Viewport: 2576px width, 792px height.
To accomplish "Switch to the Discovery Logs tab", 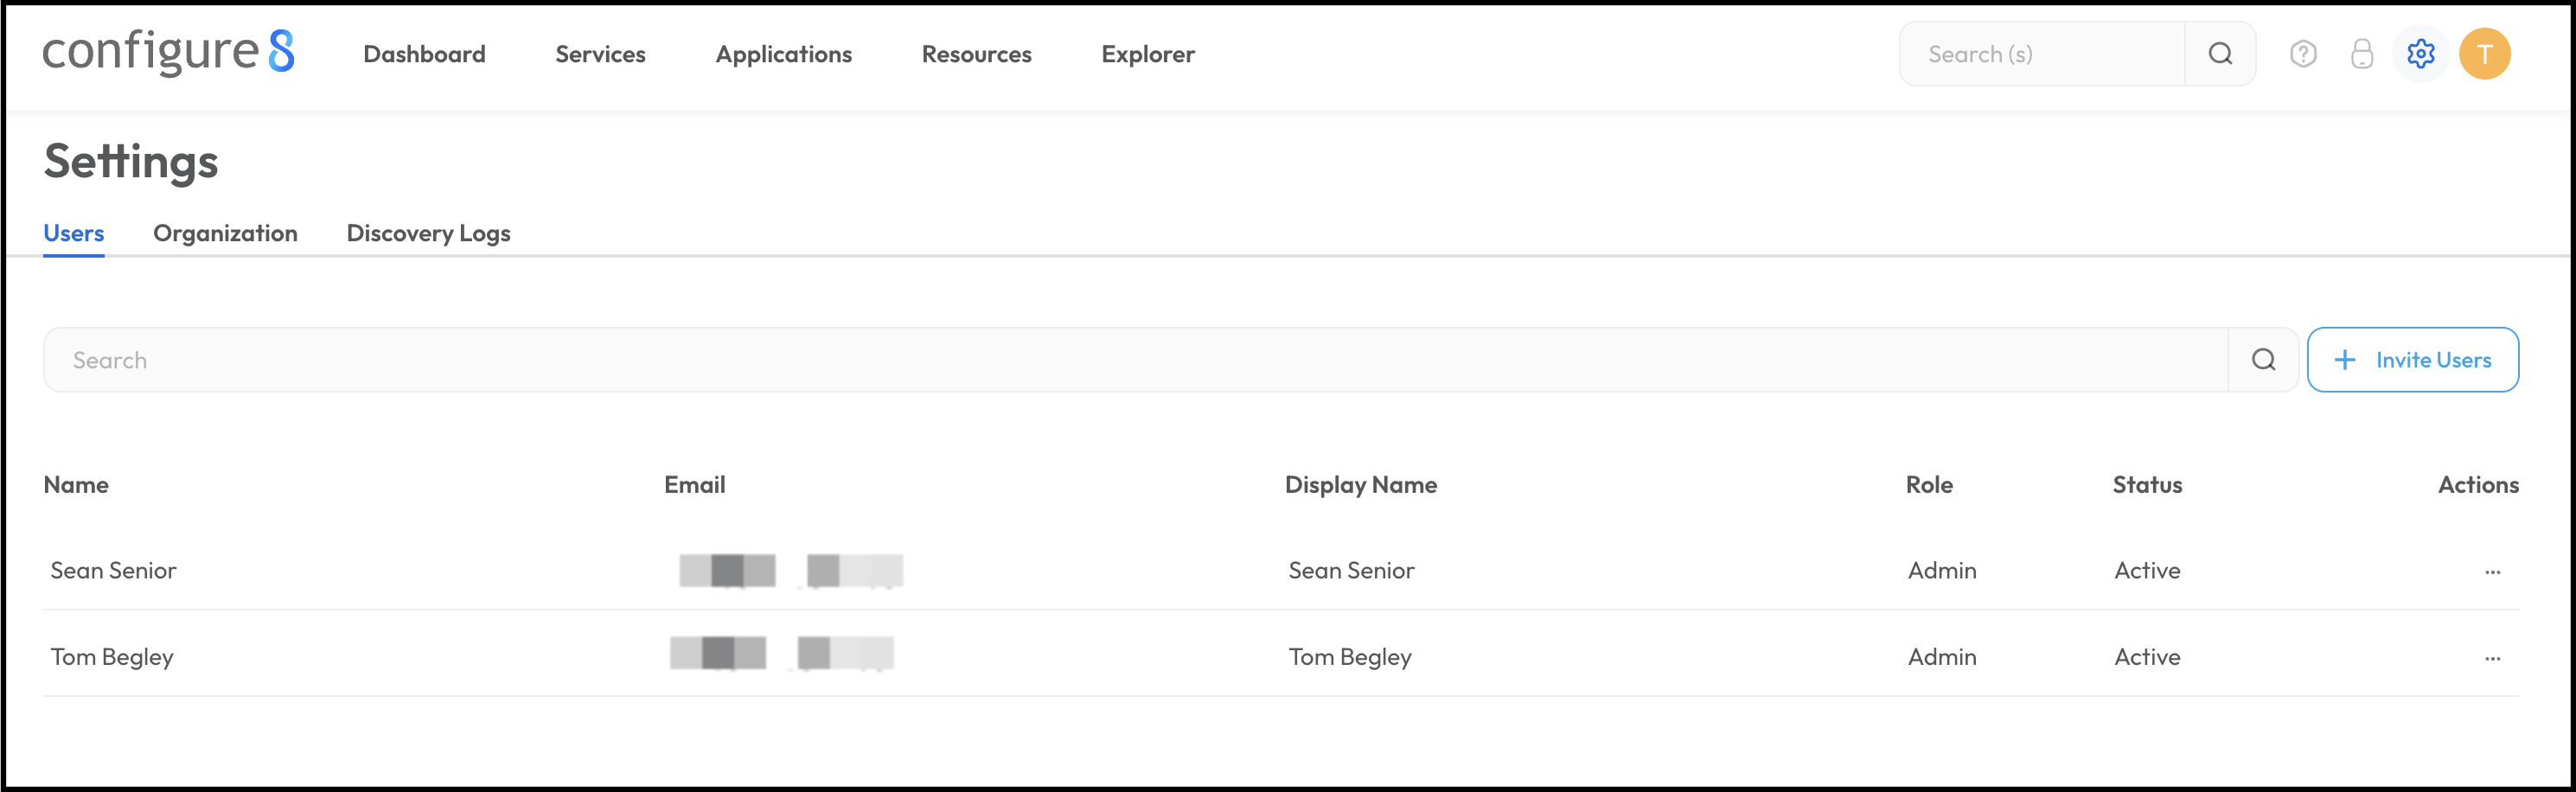I will (428, 233).
